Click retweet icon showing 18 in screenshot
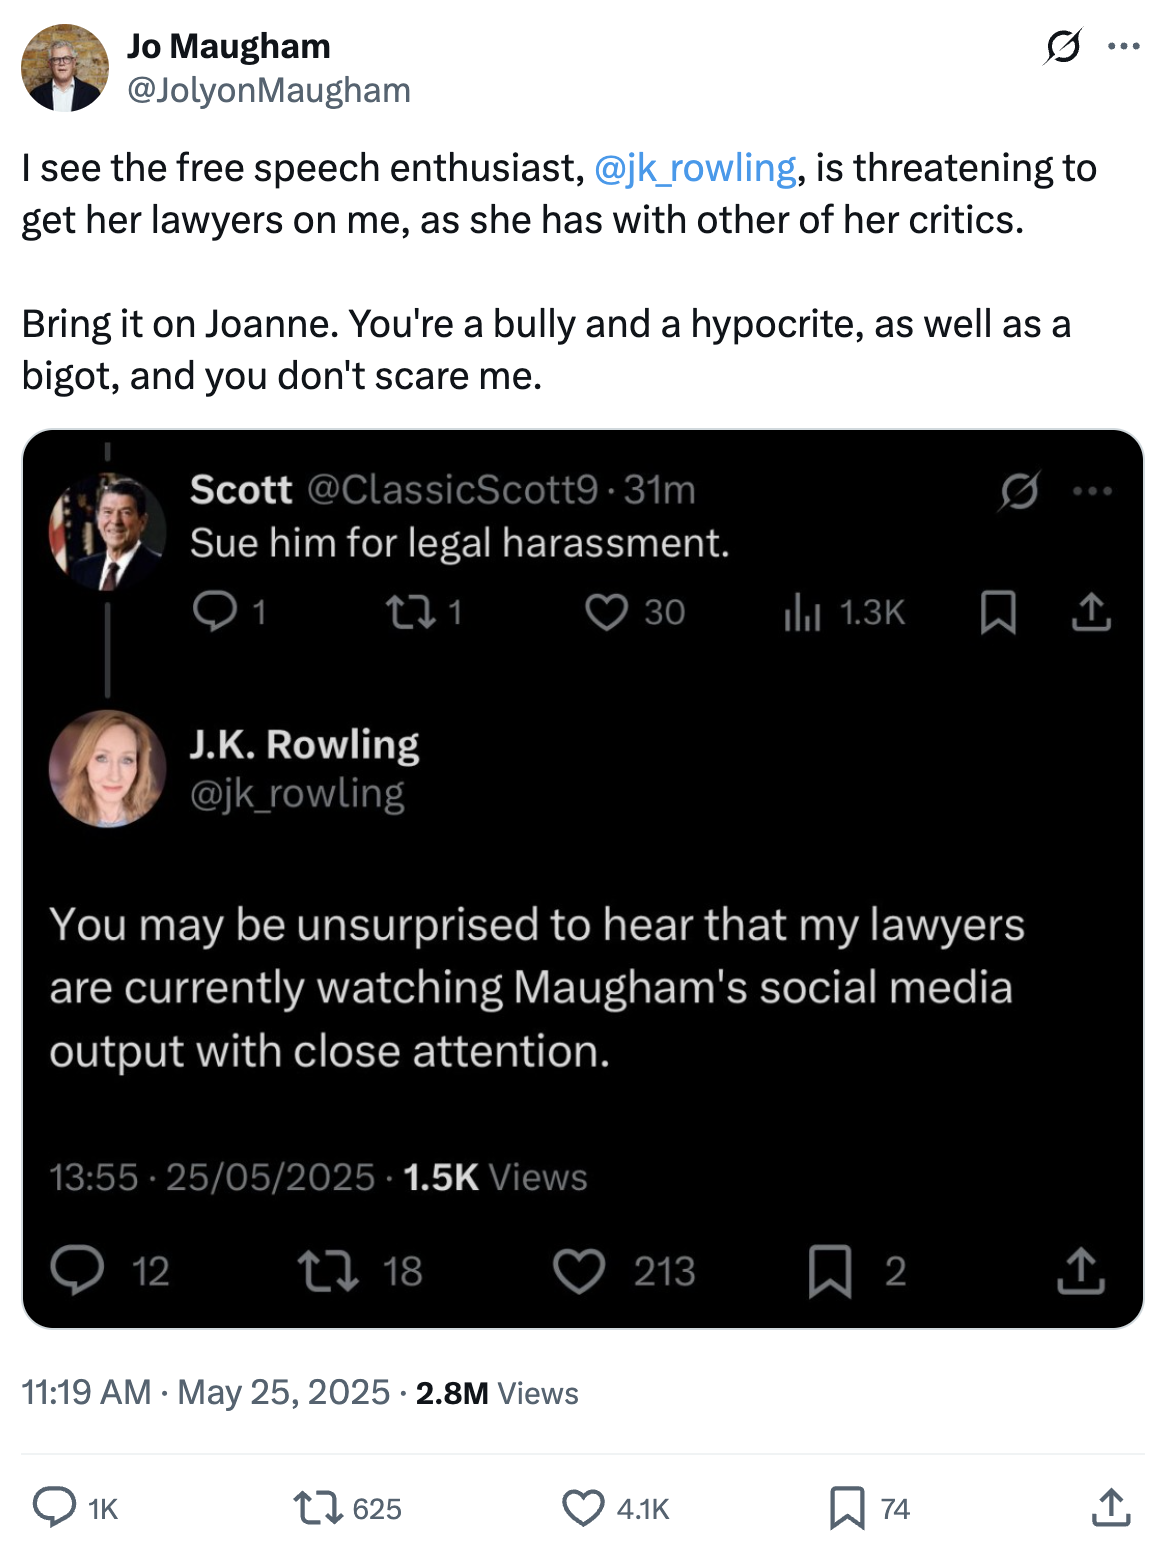The height and width of the screenshot is (1558, 1162). 328,1270
